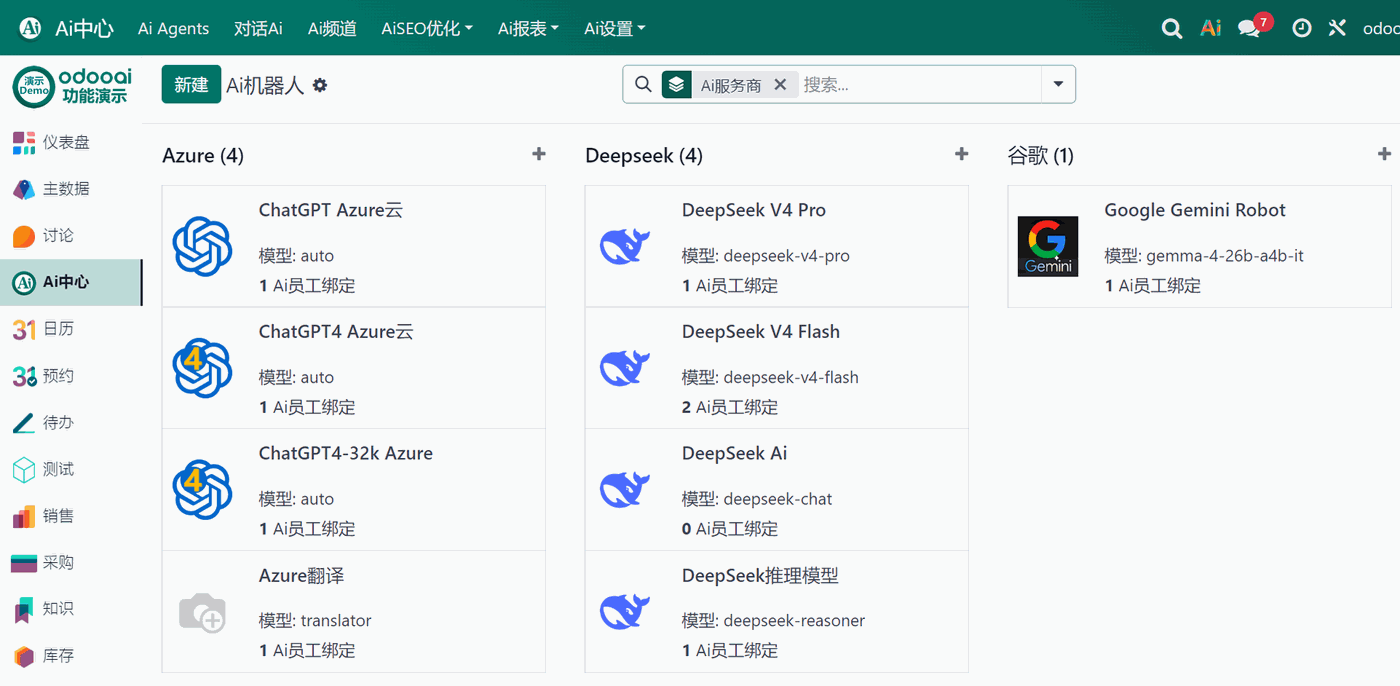This screenshot has width=1400, height=686.
Task: Focus the 搜索 input field
Action: click(918, 85)
